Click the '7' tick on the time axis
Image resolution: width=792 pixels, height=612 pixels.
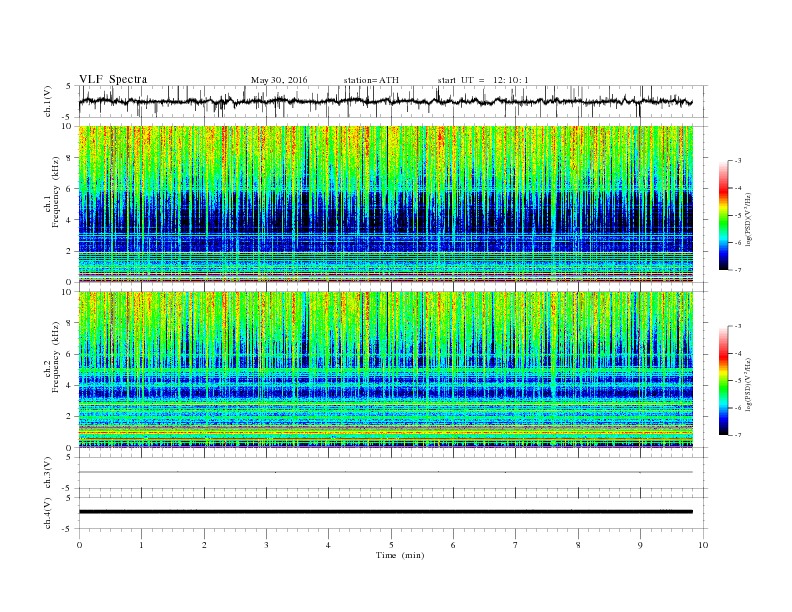pyautogui.click(x=516, y=545)
